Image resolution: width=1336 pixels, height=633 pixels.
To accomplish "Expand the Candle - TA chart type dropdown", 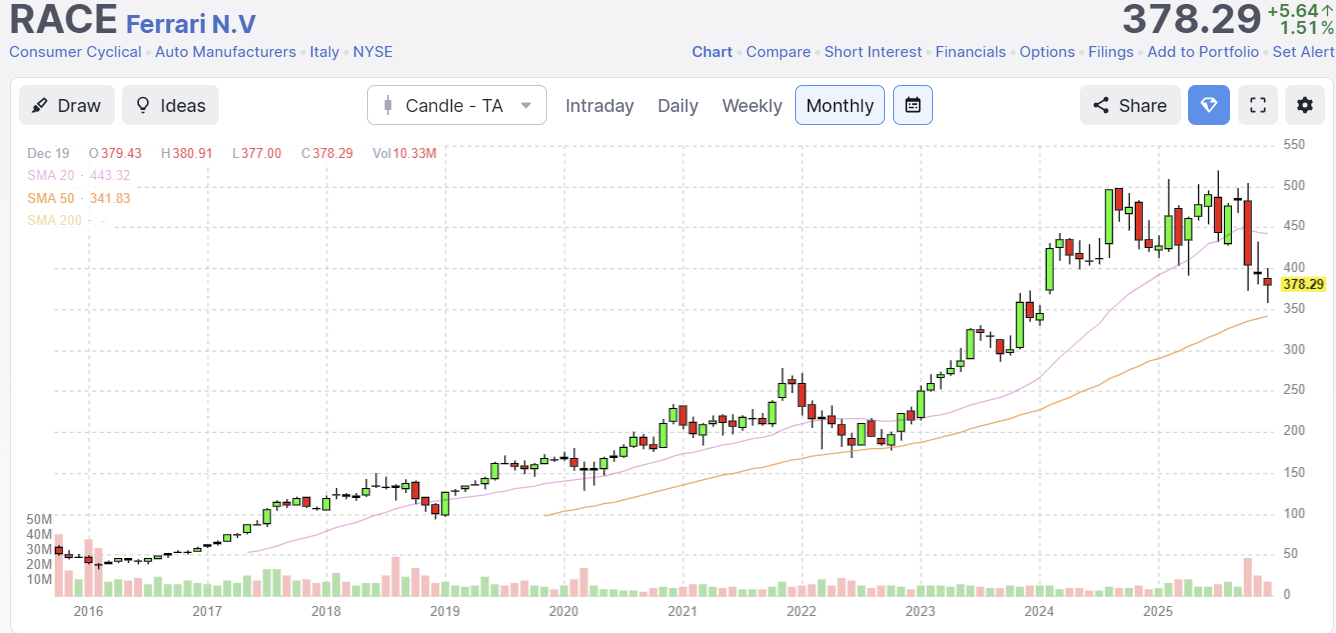I will tap(457, 105).
